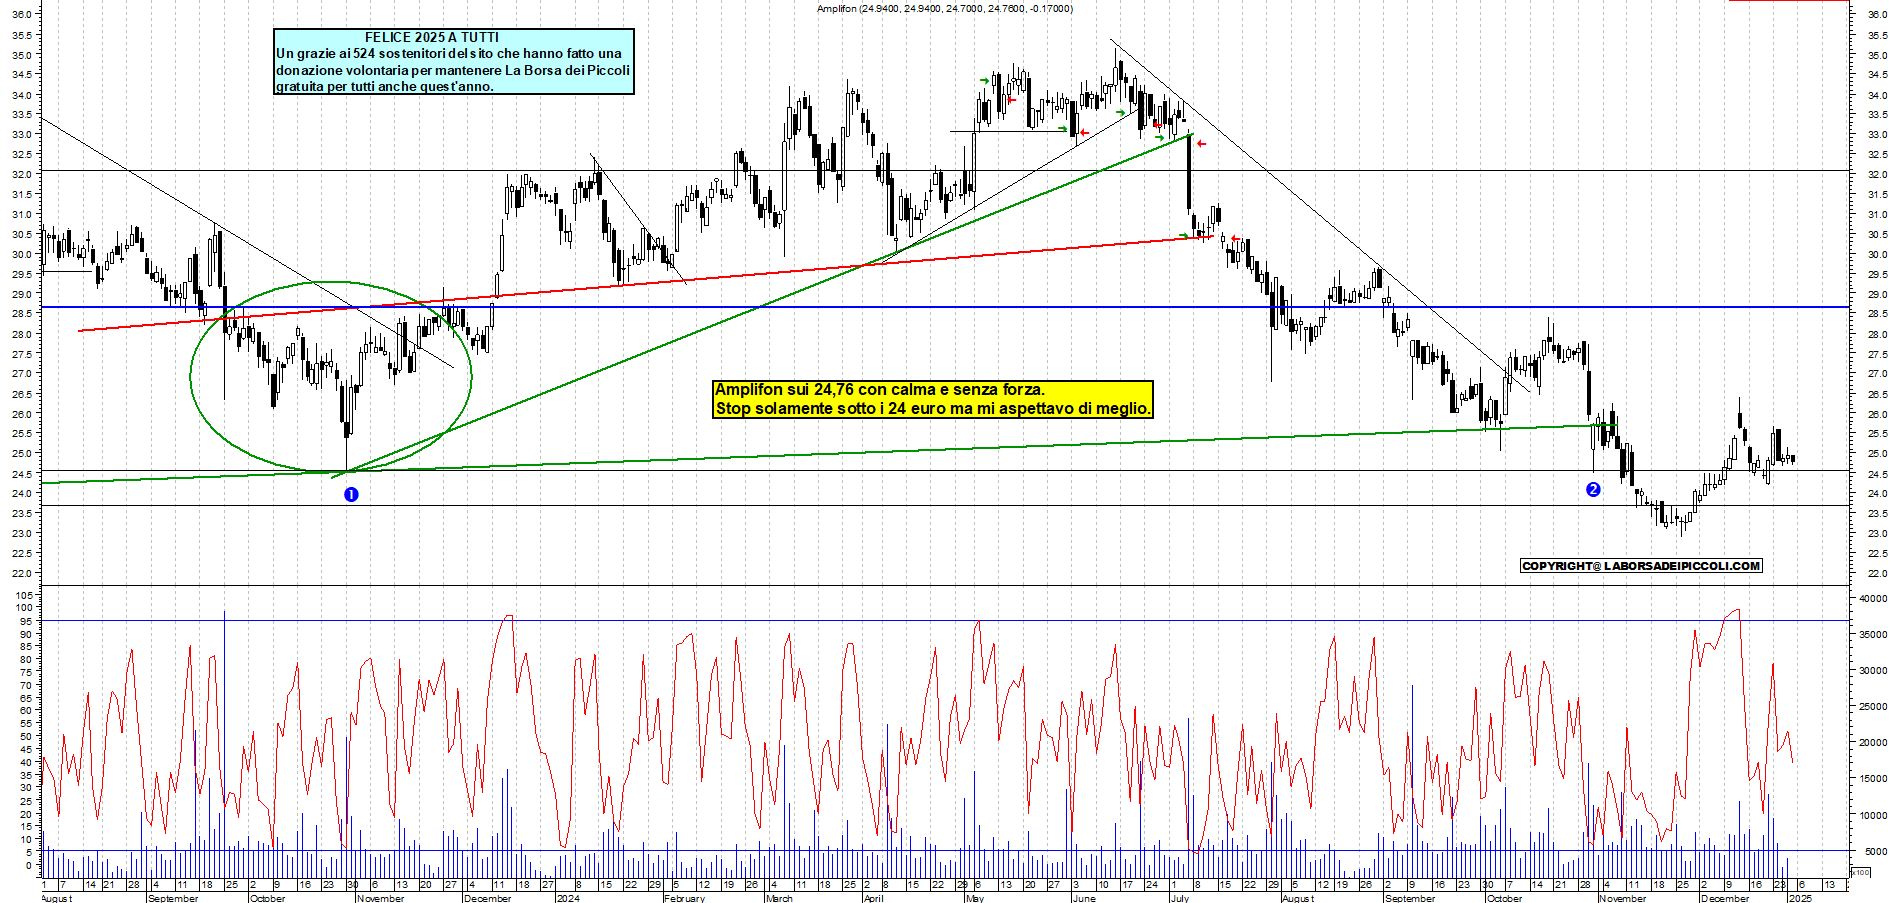Click the '22.0' value on left price scale
Viewport: 1890px width, 903px height.
[x=21, y=574]
